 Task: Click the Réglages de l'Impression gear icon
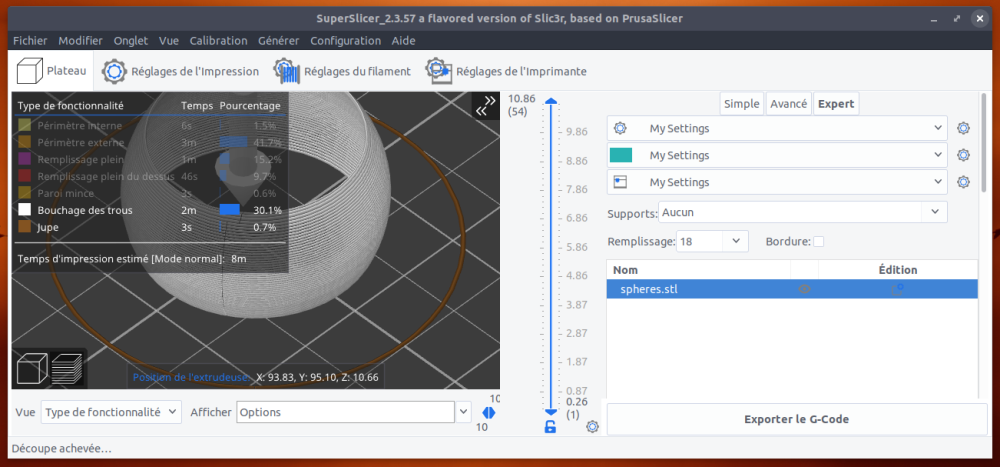(115, 71)
